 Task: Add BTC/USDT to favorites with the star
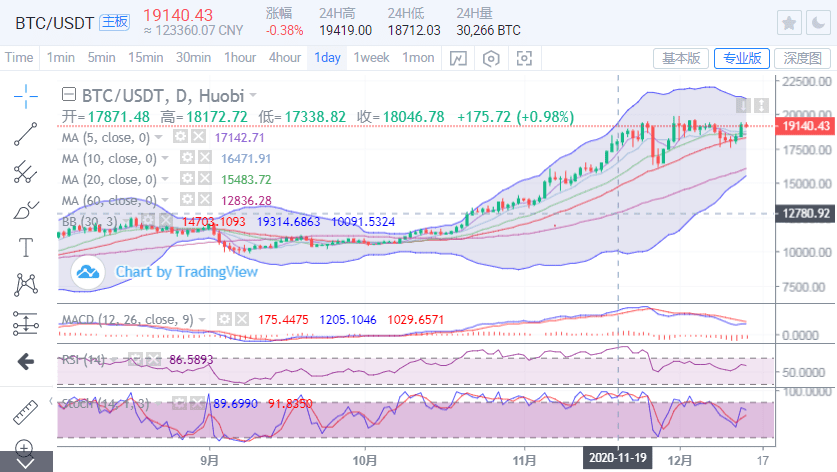click(x=789, y=22)
